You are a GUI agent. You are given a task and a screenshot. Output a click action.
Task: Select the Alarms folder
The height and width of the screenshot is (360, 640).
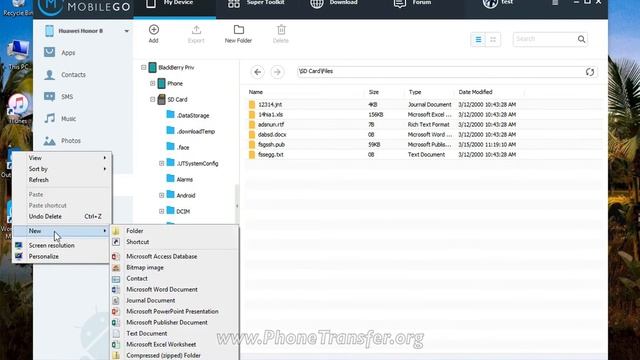(x=180, y=179)
